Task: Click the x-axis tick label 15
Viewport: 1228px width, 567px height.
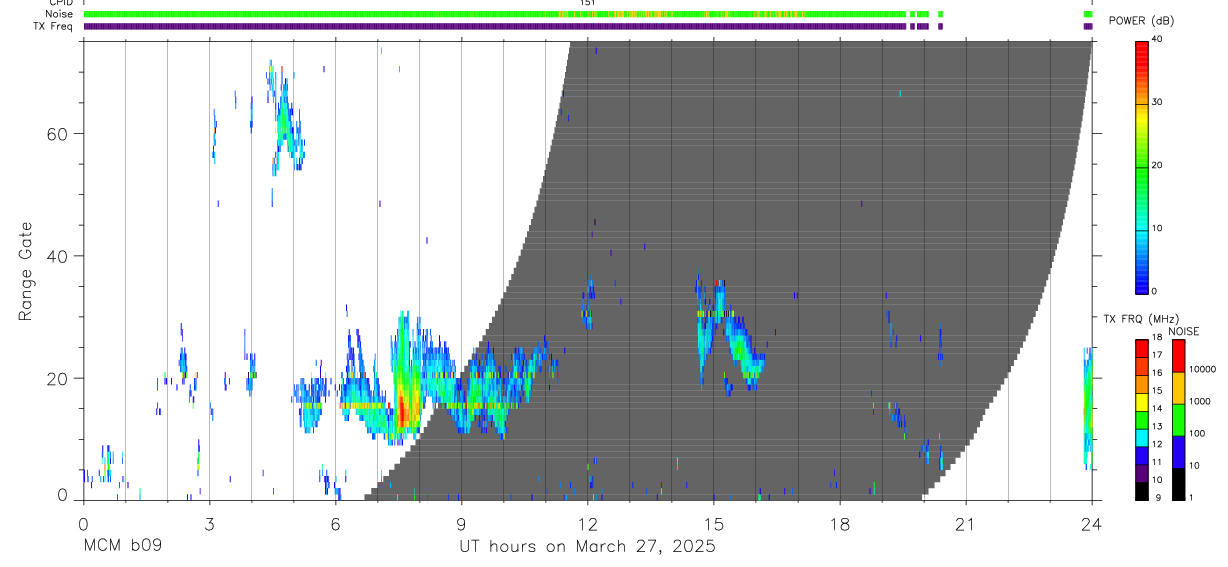Action: pyautogui.click(x=713, y=524)
